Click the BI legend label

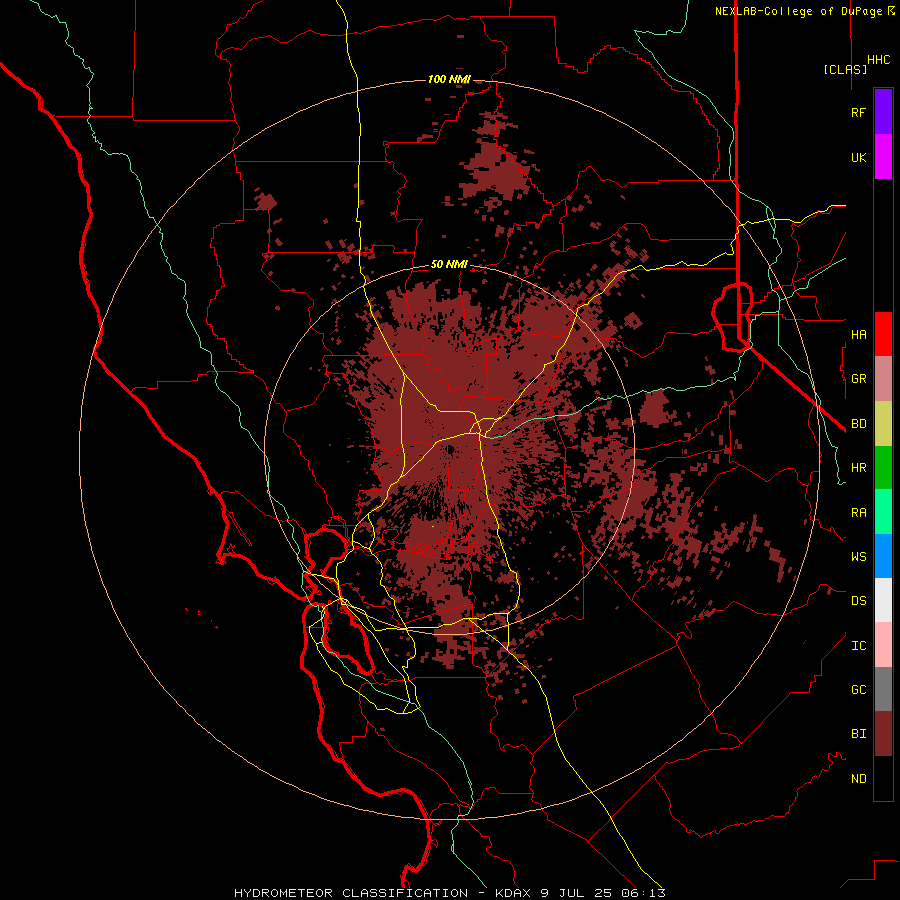tap(858, 734)
